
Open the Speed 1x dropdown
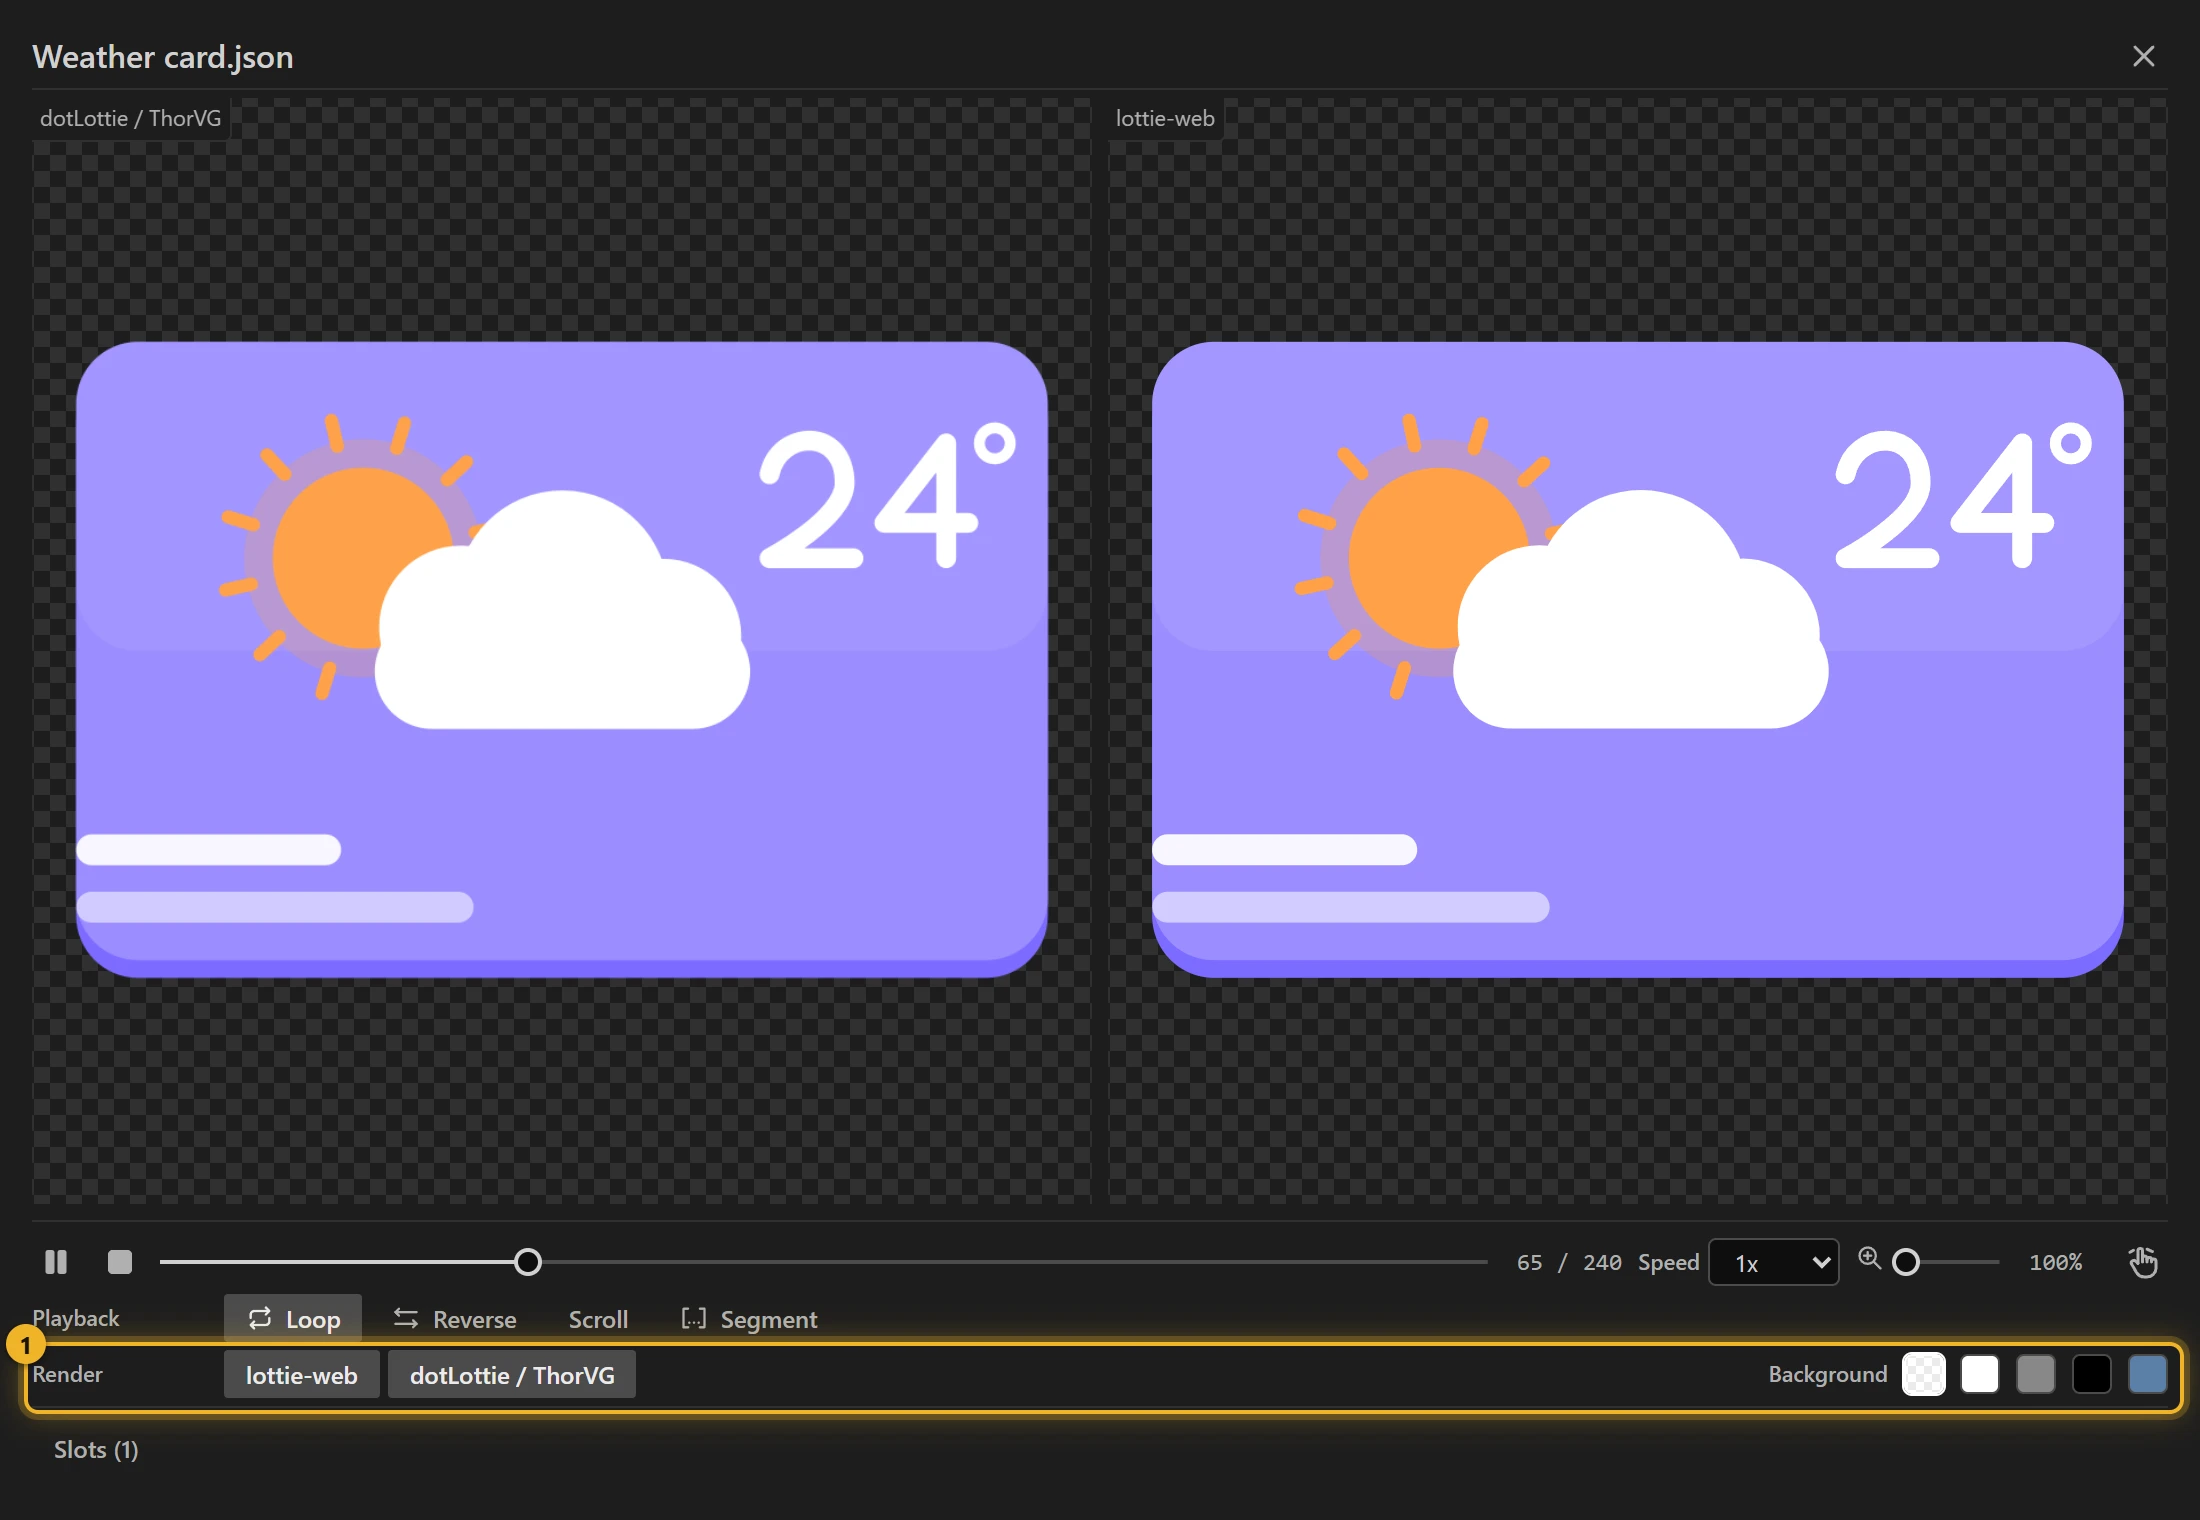coord(1774,1262)
